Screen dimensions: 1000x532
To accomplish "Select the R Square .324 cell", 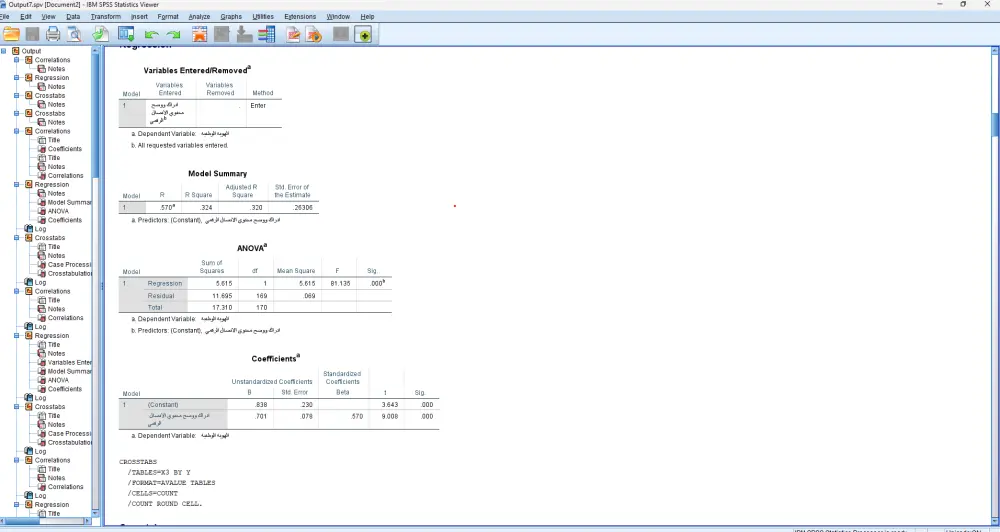I will [x=200, y=207].
